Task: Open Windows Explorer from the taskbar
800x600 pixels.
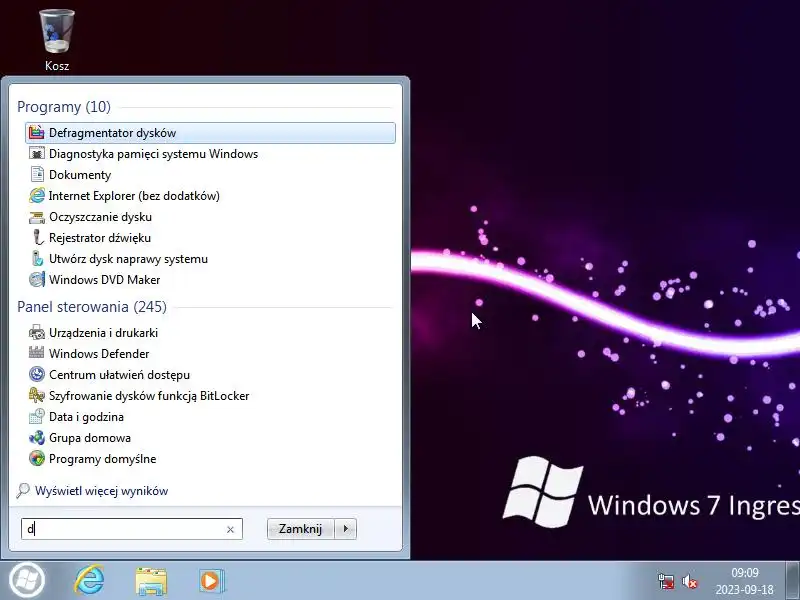Action: 151,581
